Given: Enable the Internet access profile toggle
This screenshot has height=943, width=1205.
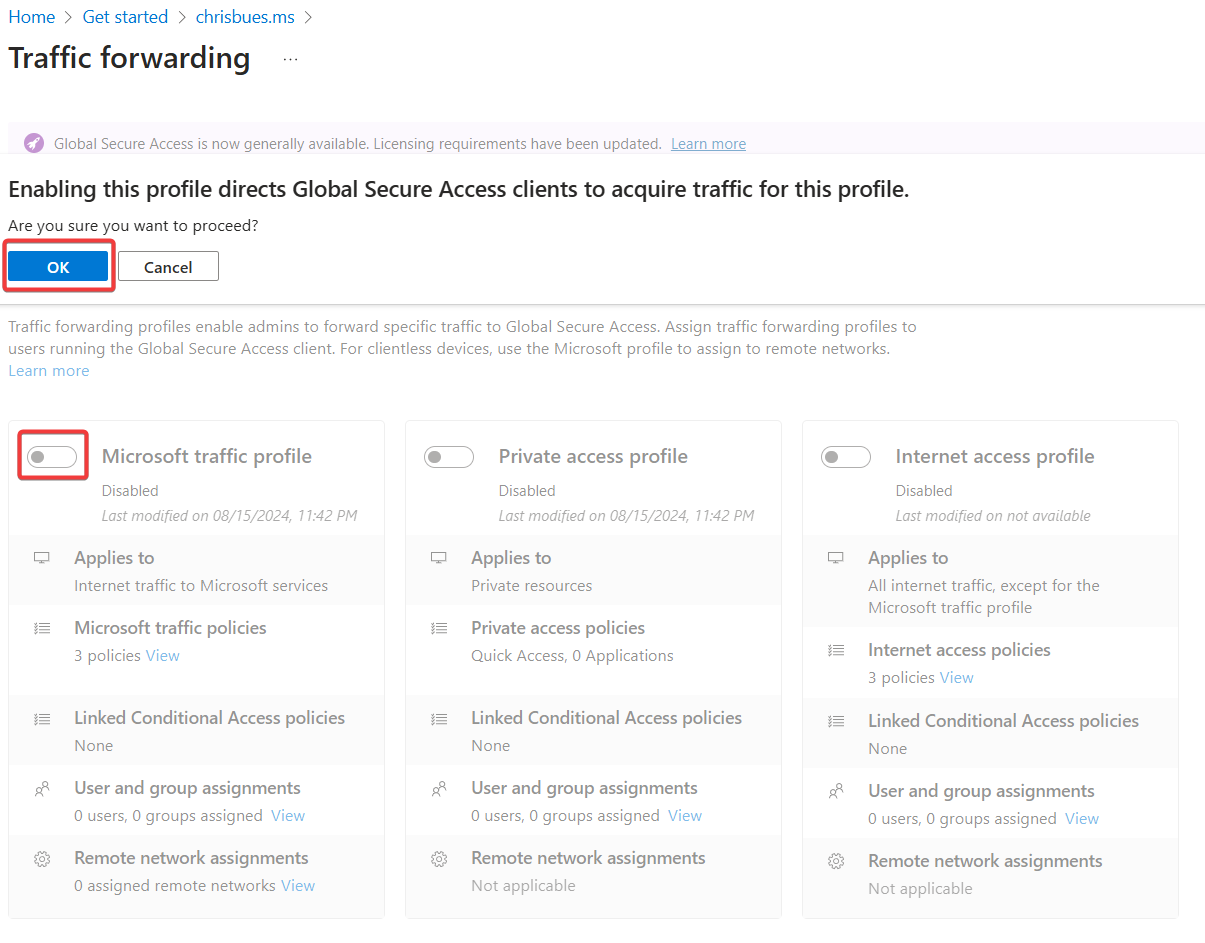Looking at the screenshot, I should pos(846,456).
